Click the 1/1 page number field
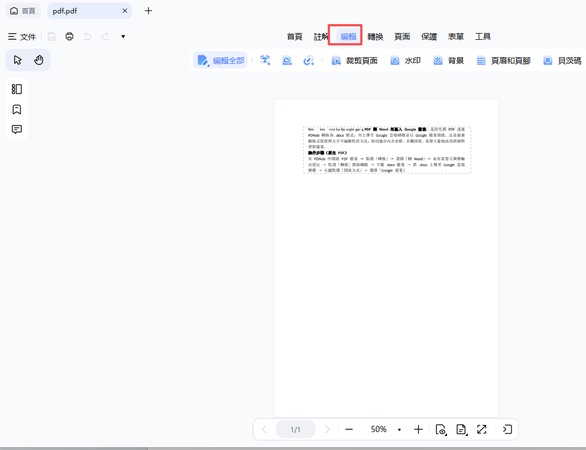 pos(296,429)
